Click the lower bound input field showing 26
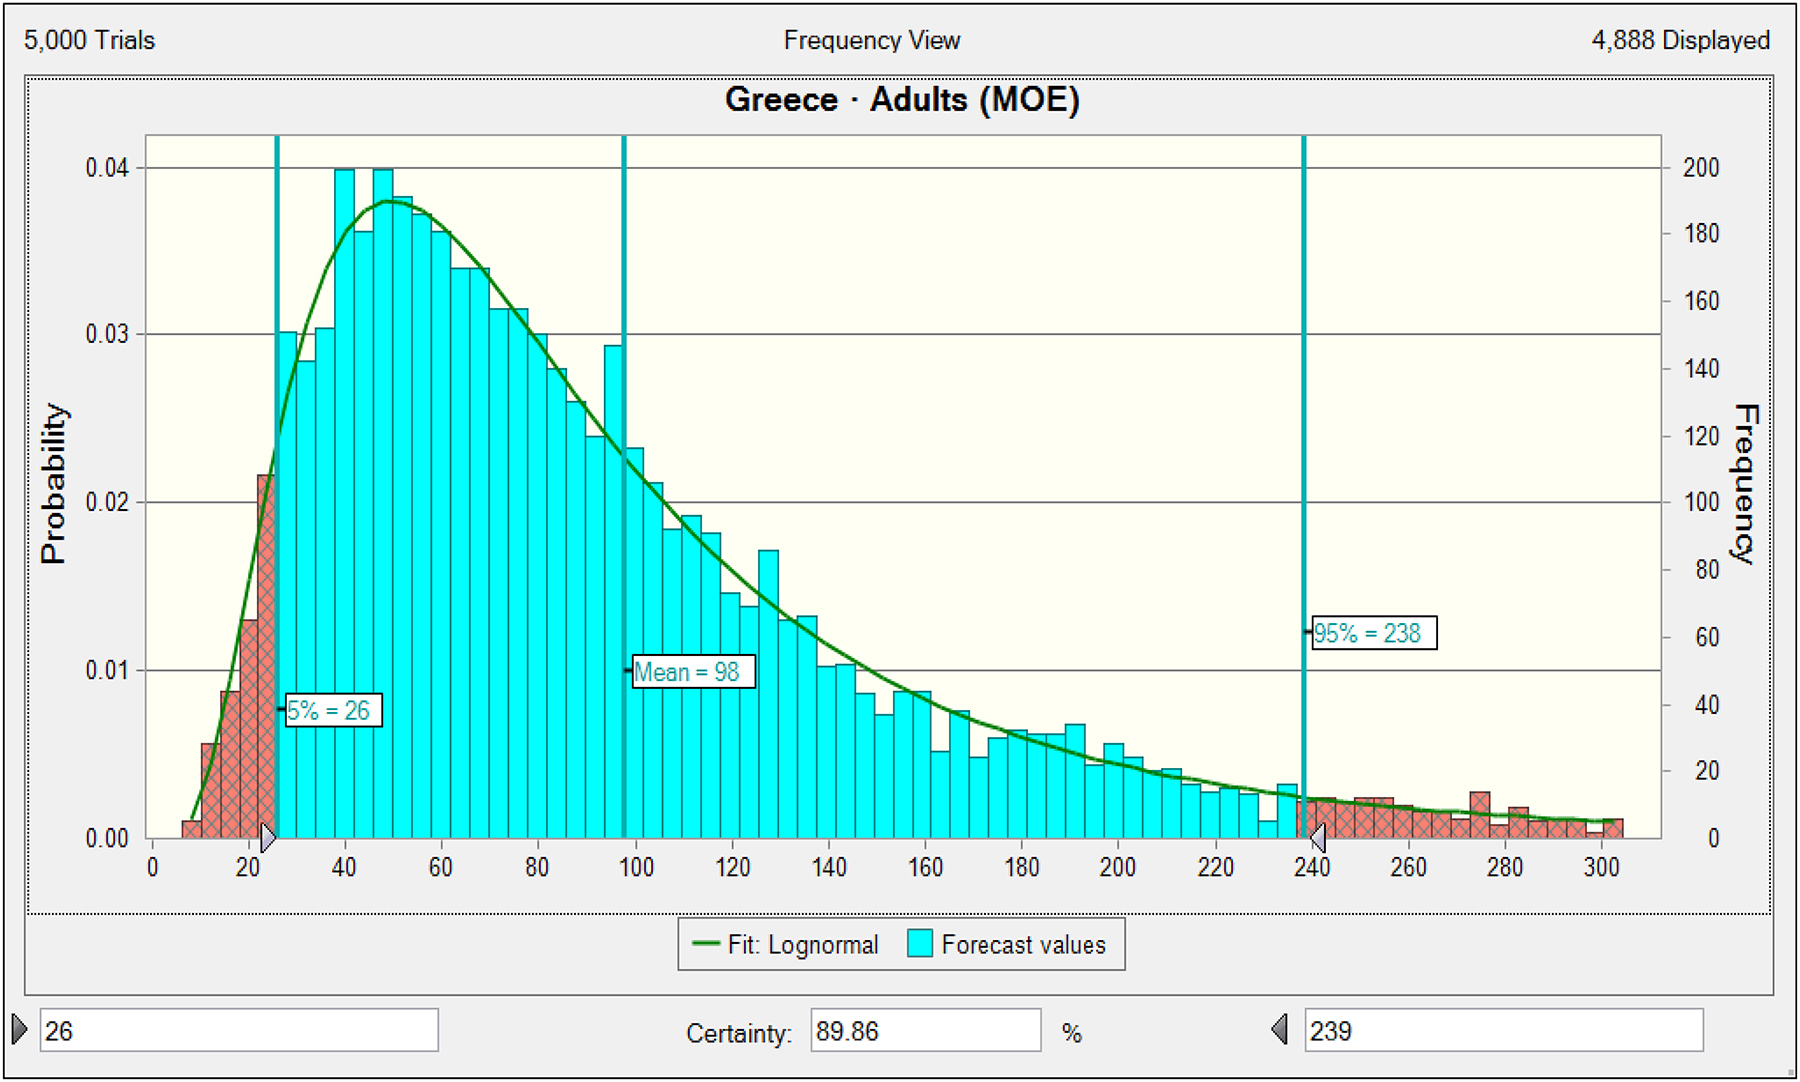The height and width of the screenshot is (1082, 1800). tap(238, 1030)
